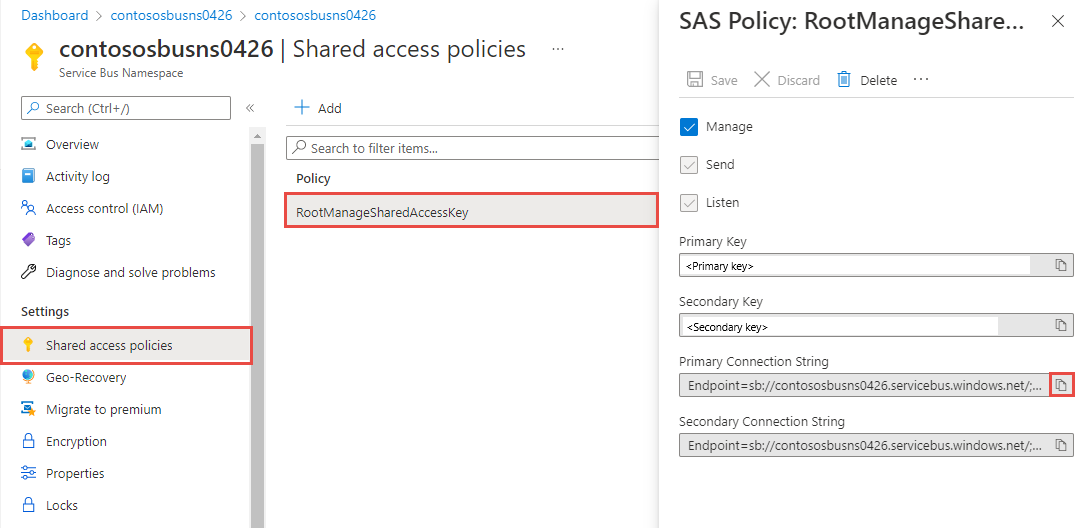Screen dimensions: 1092x528
Task: Click the Save disk icon
Action: point(695,80)
